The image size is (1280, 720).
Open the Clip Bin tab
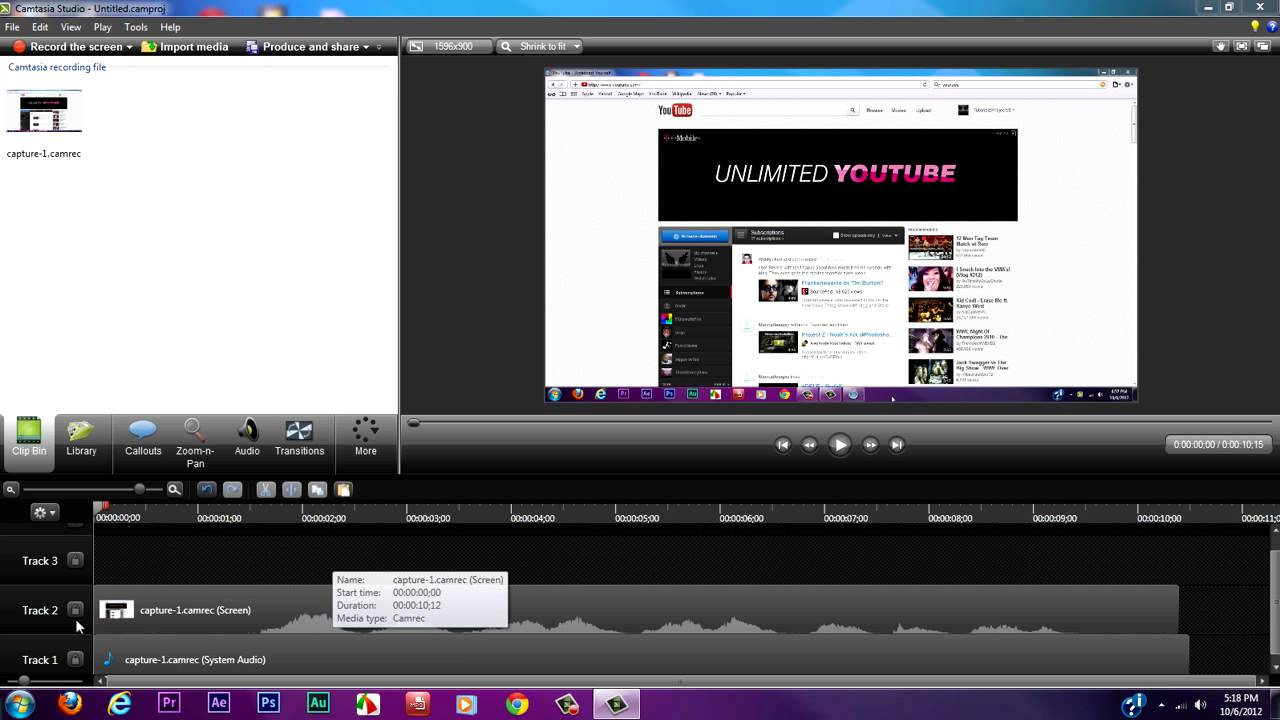tap(29, 438)
